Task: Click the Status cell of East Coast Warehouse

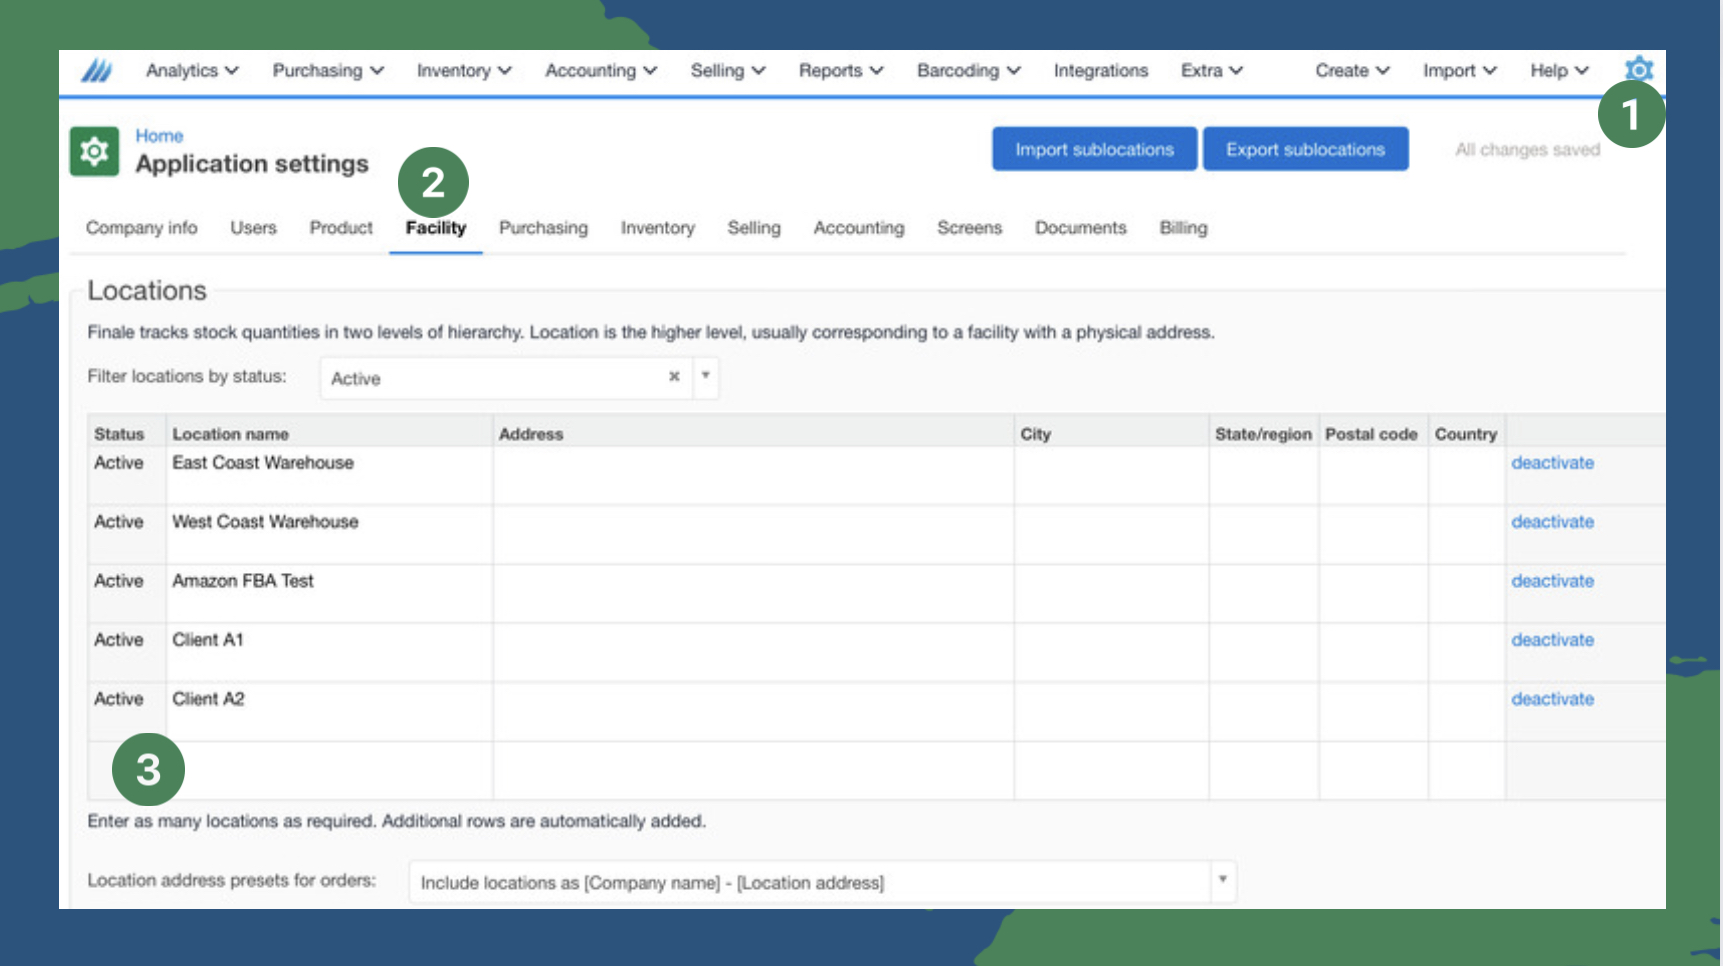Action: 127,475
